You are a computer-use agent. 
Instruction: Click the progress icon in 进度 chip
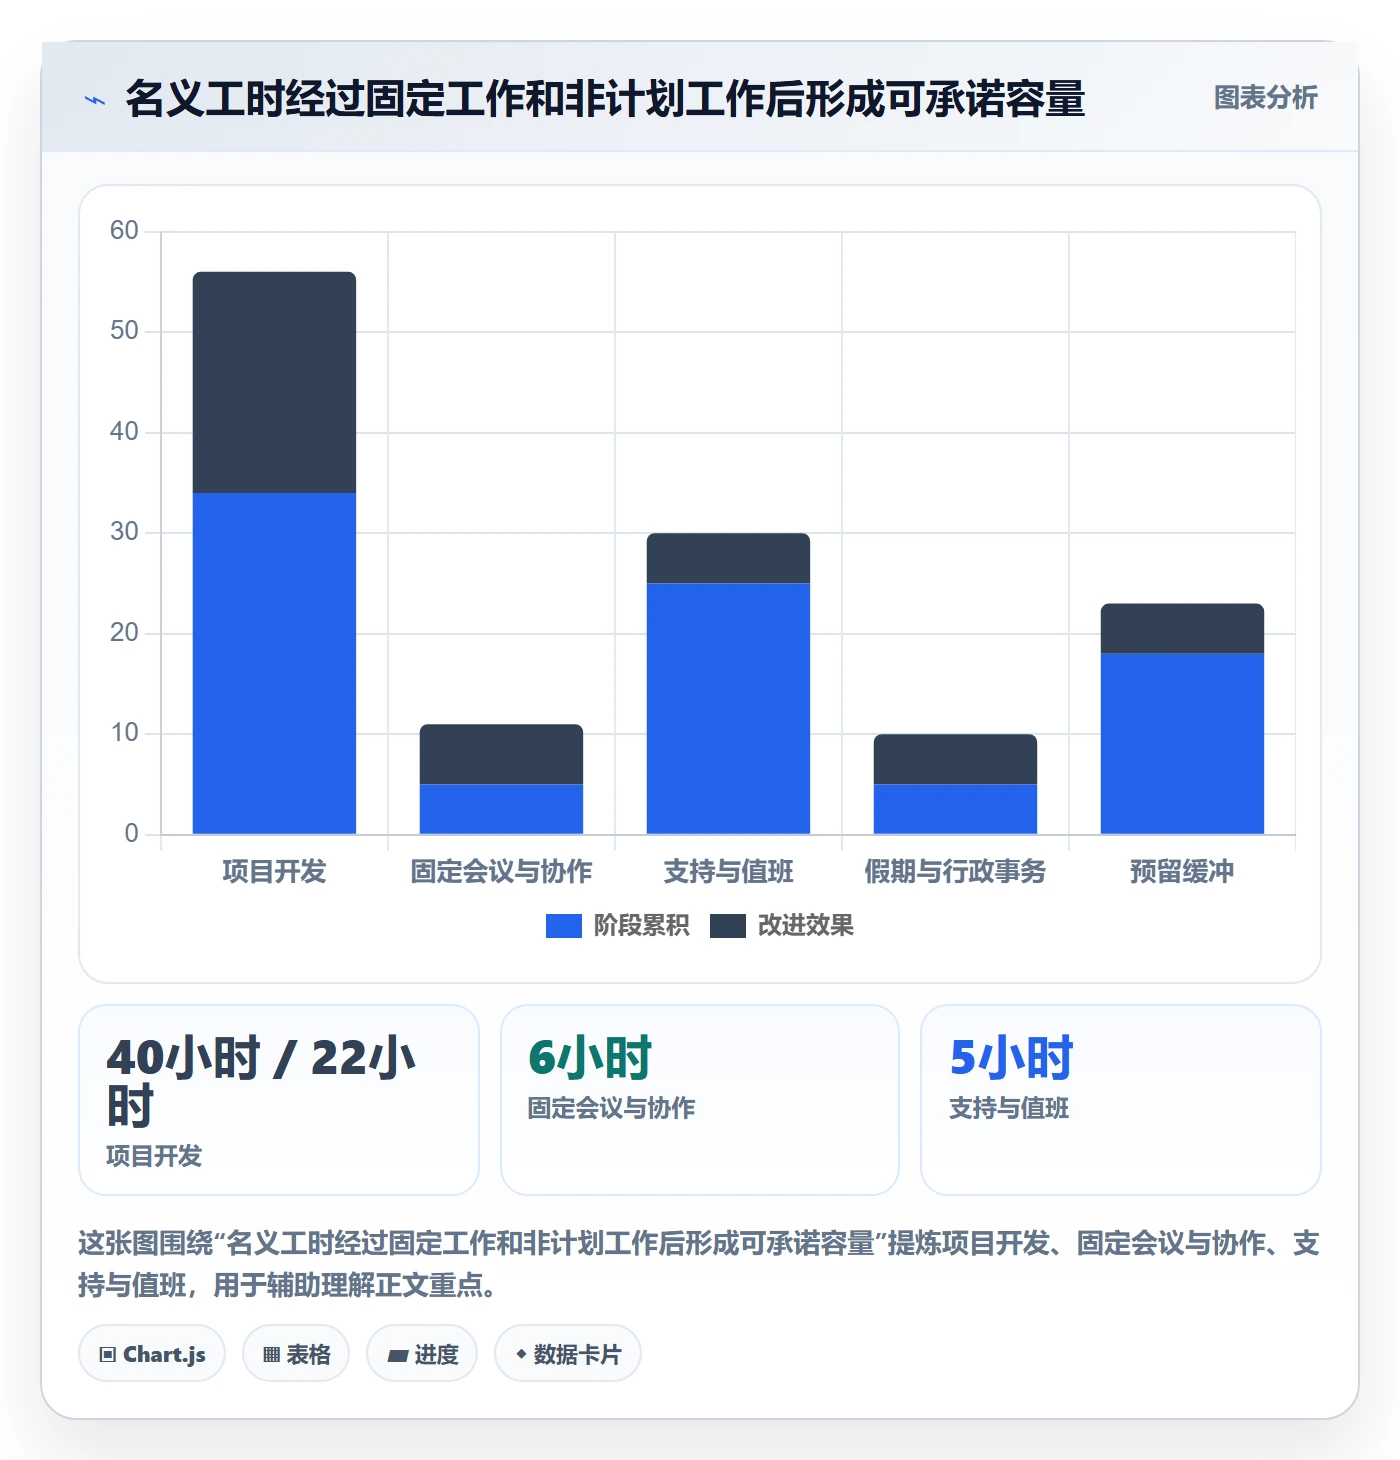tap(397, 1356)
